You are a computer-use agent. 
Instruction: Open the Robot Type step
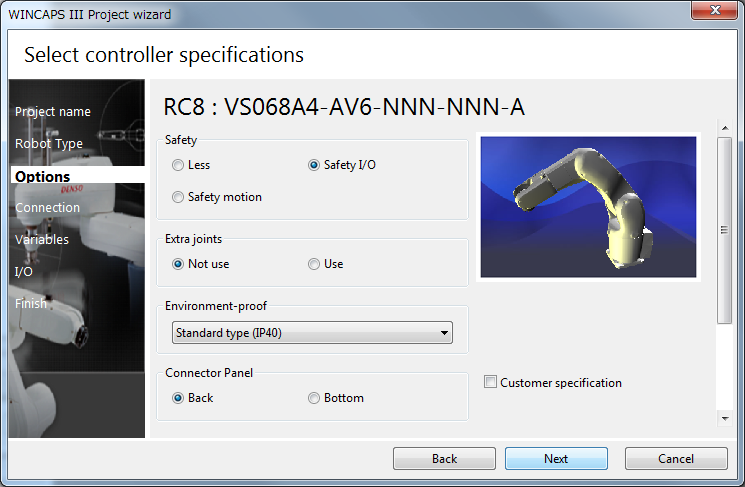[48, 144]
